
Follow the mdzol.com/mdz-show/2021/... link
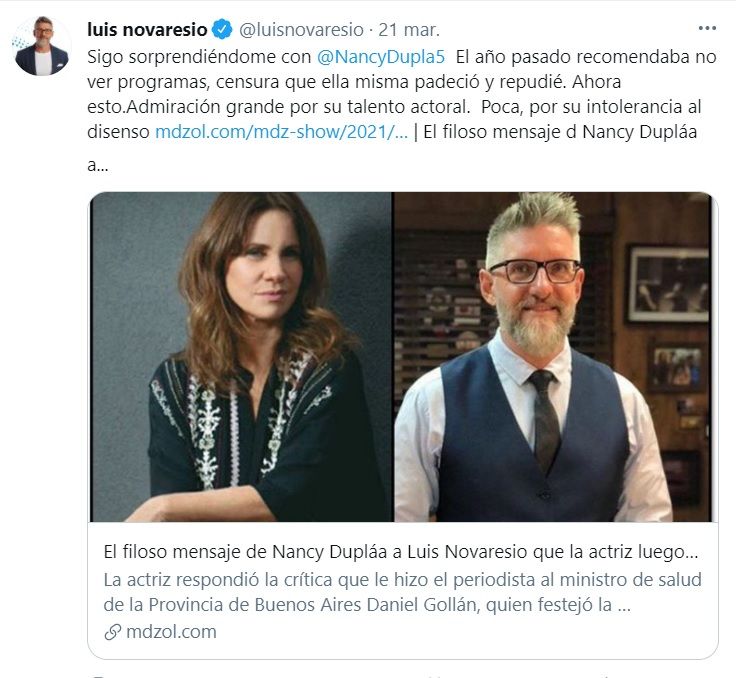(282, 131)
